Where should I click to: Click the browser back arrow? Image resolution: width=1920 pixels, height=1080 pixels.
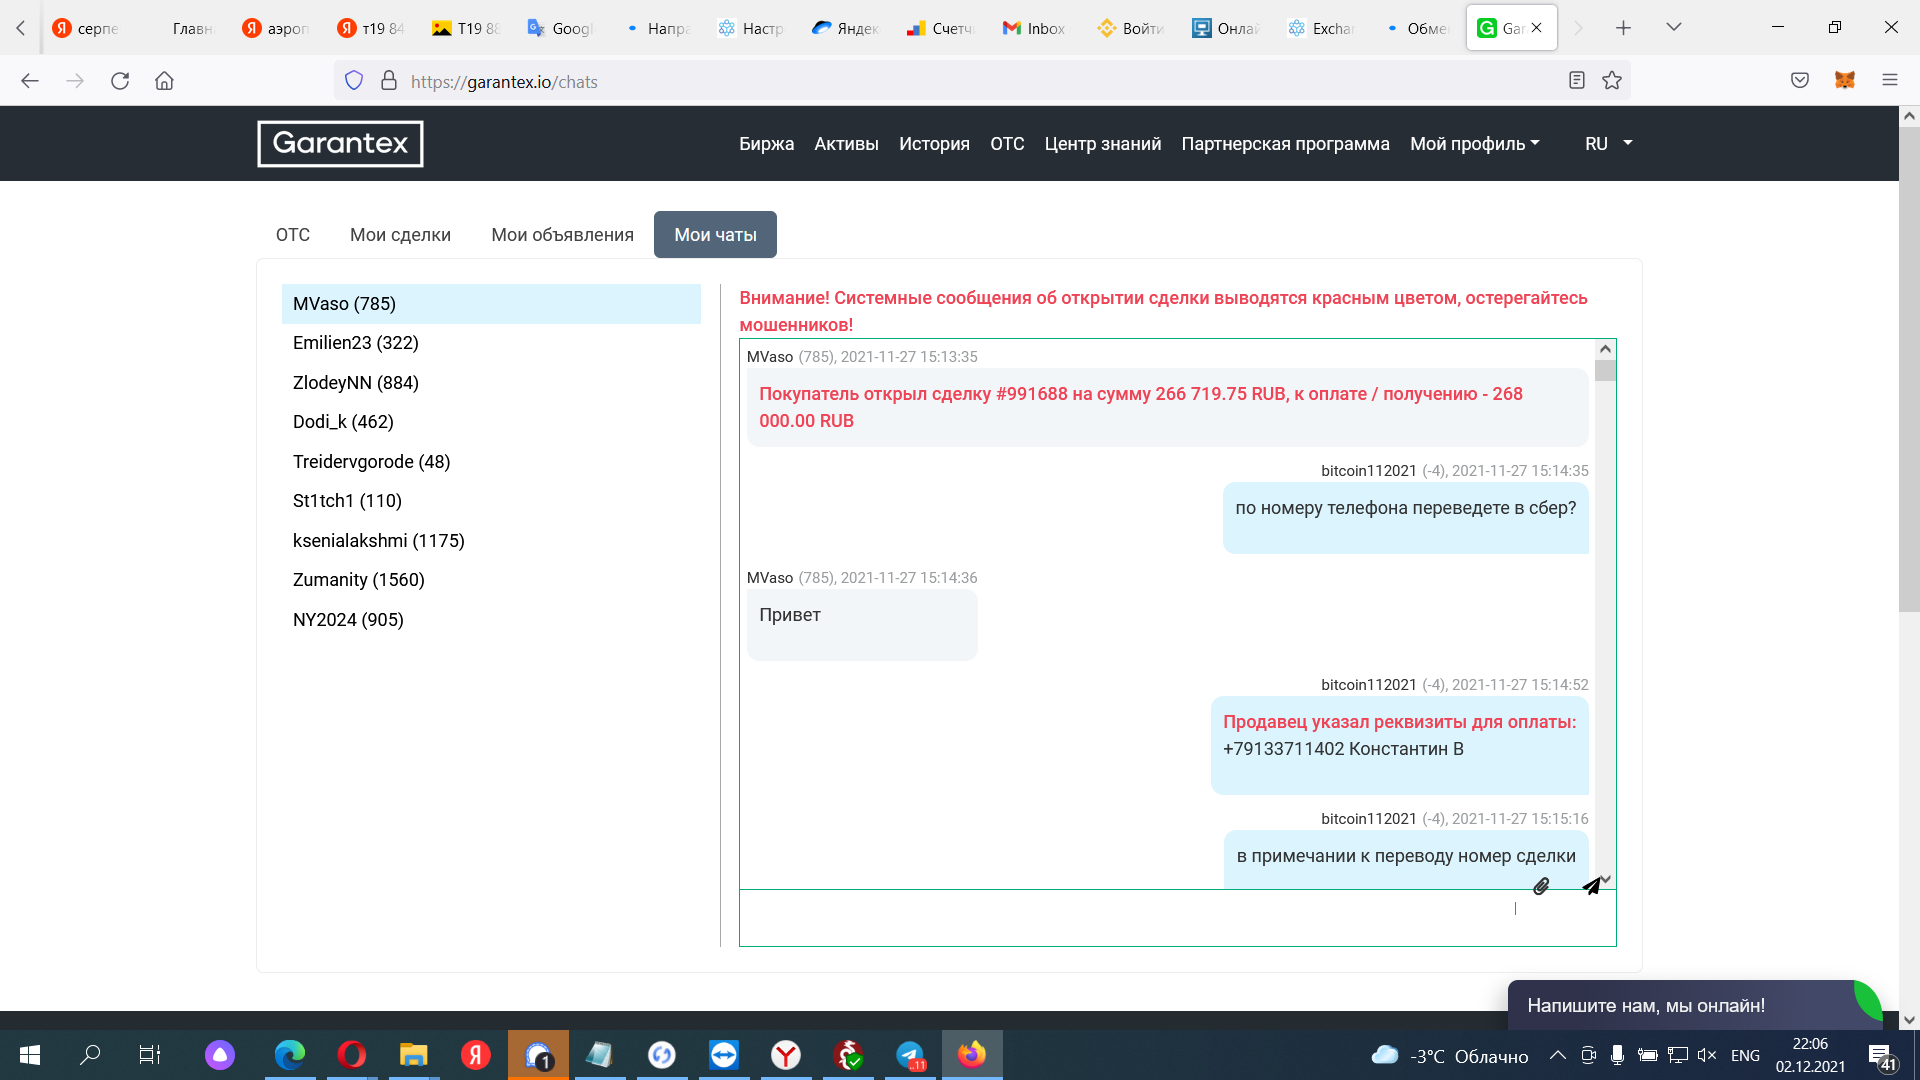click(30, 81)
